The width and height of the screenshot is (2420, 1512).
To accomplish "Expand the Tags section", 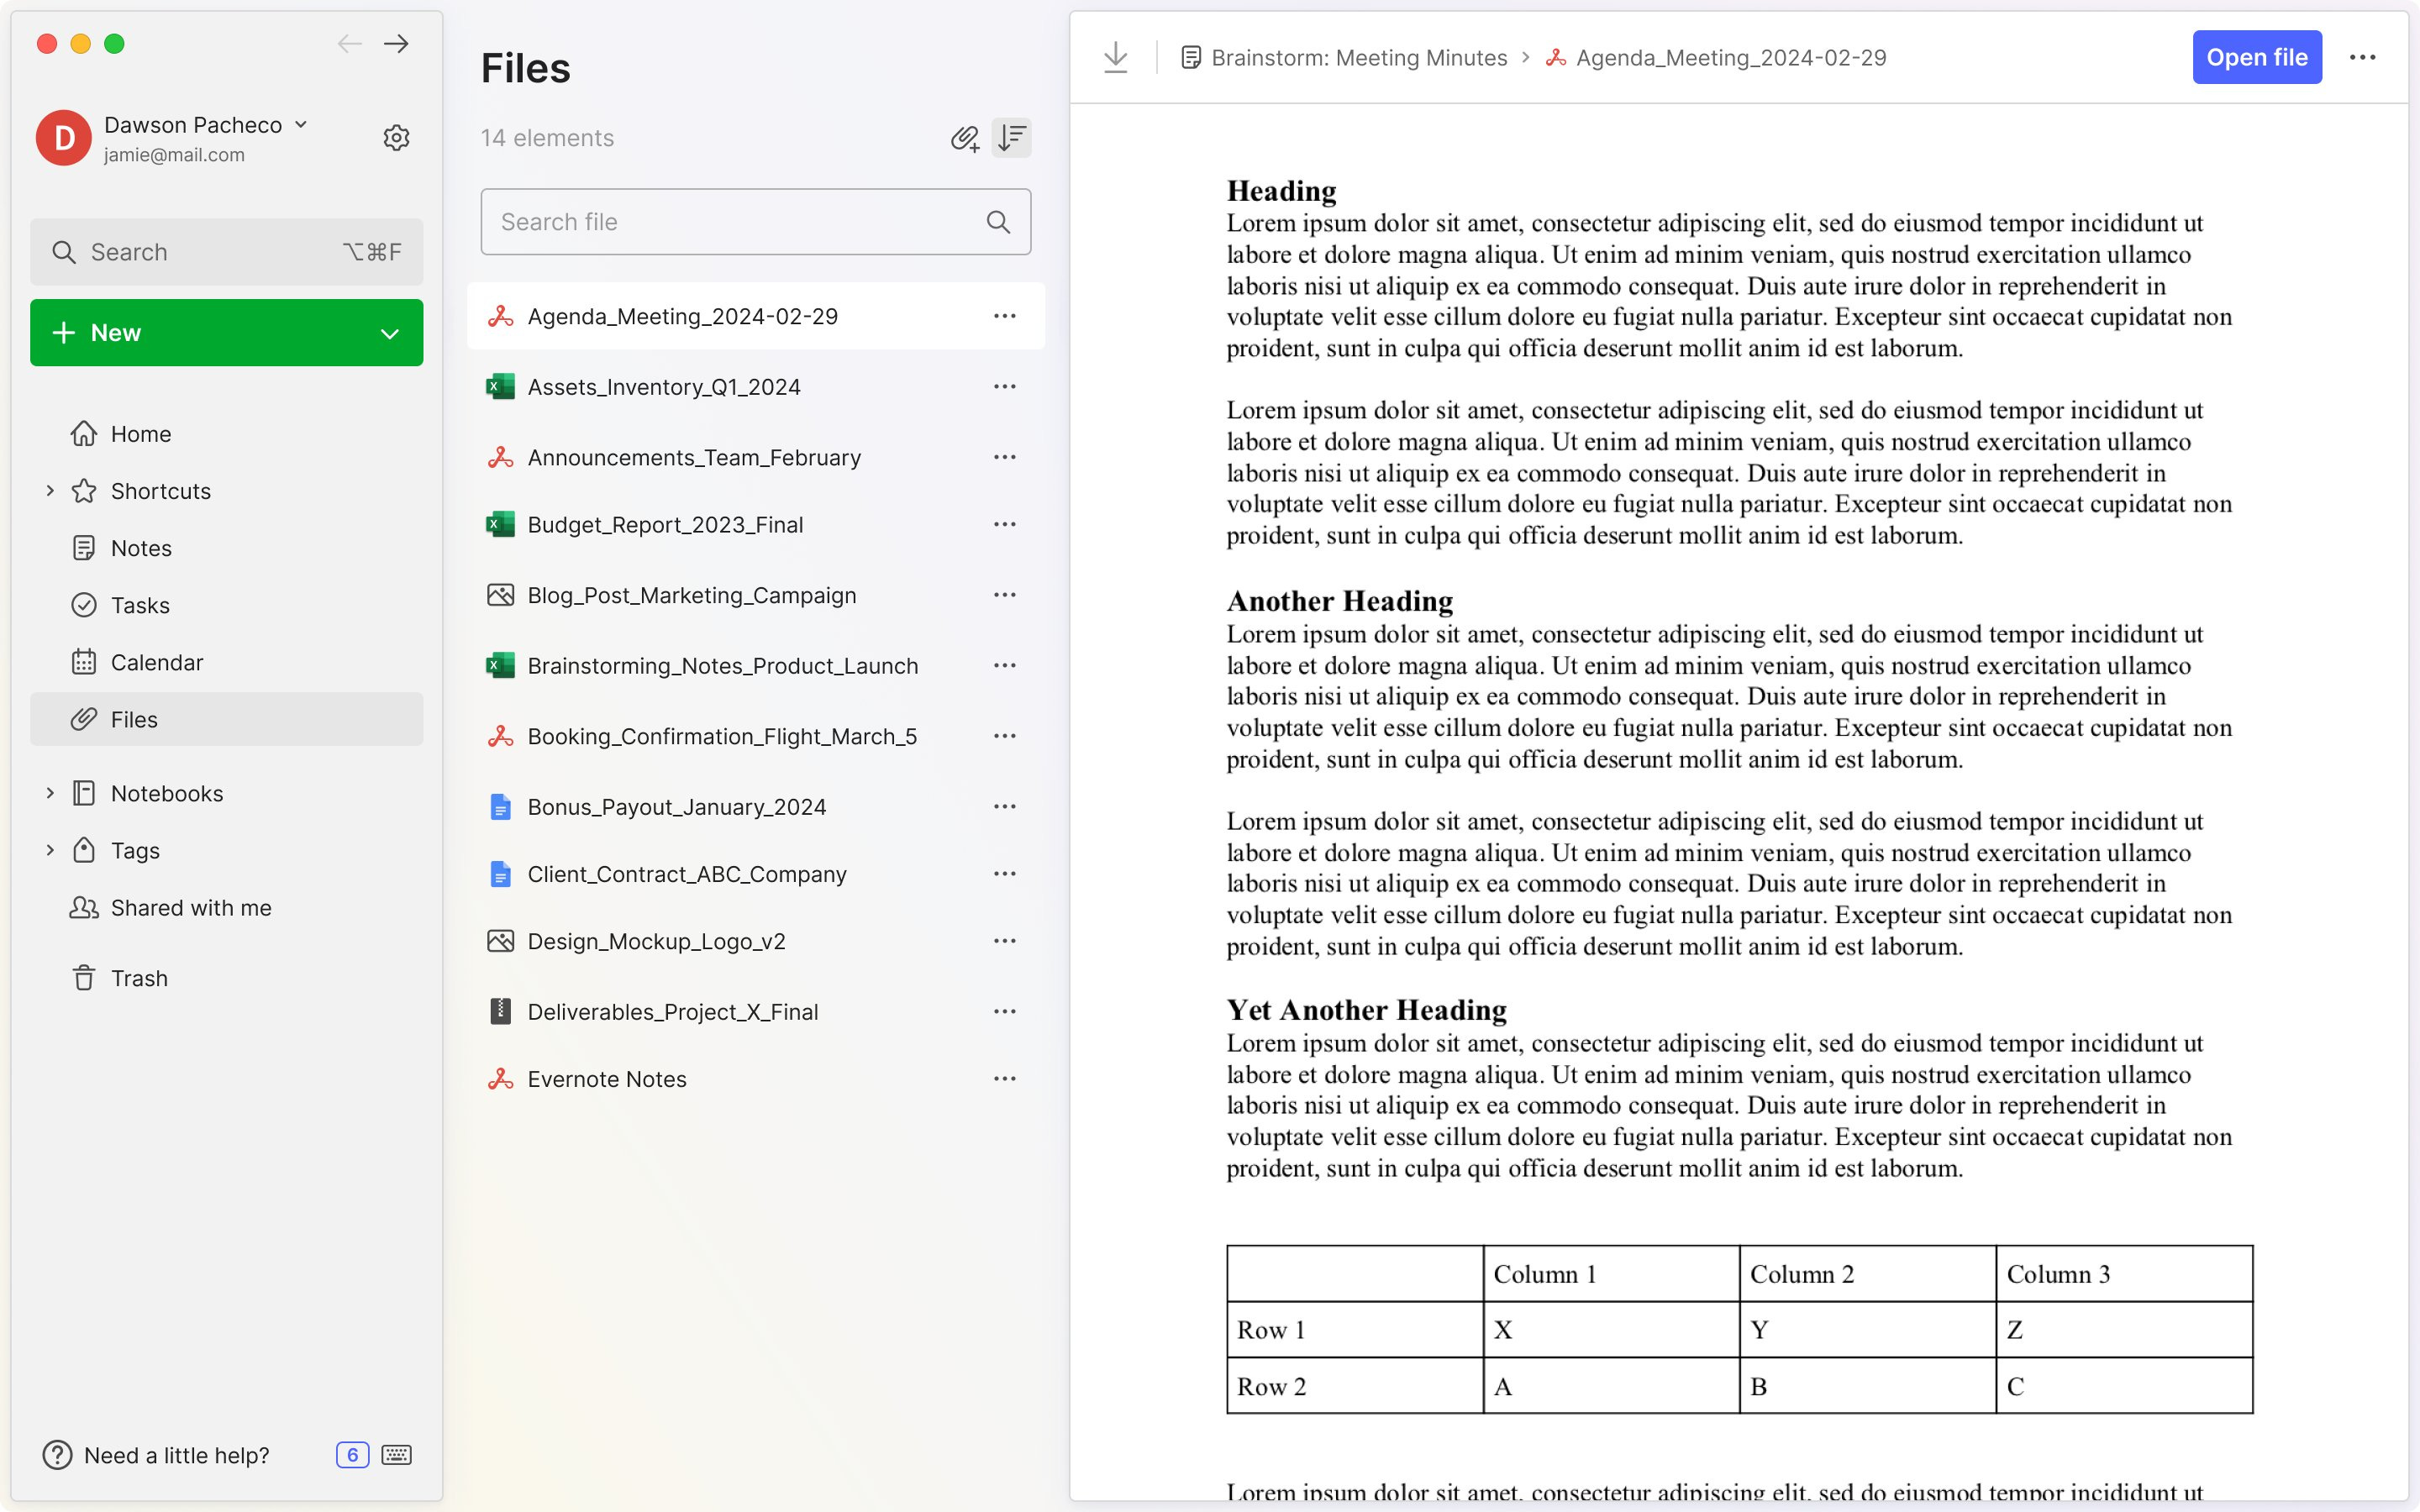I will pos(51,849).
